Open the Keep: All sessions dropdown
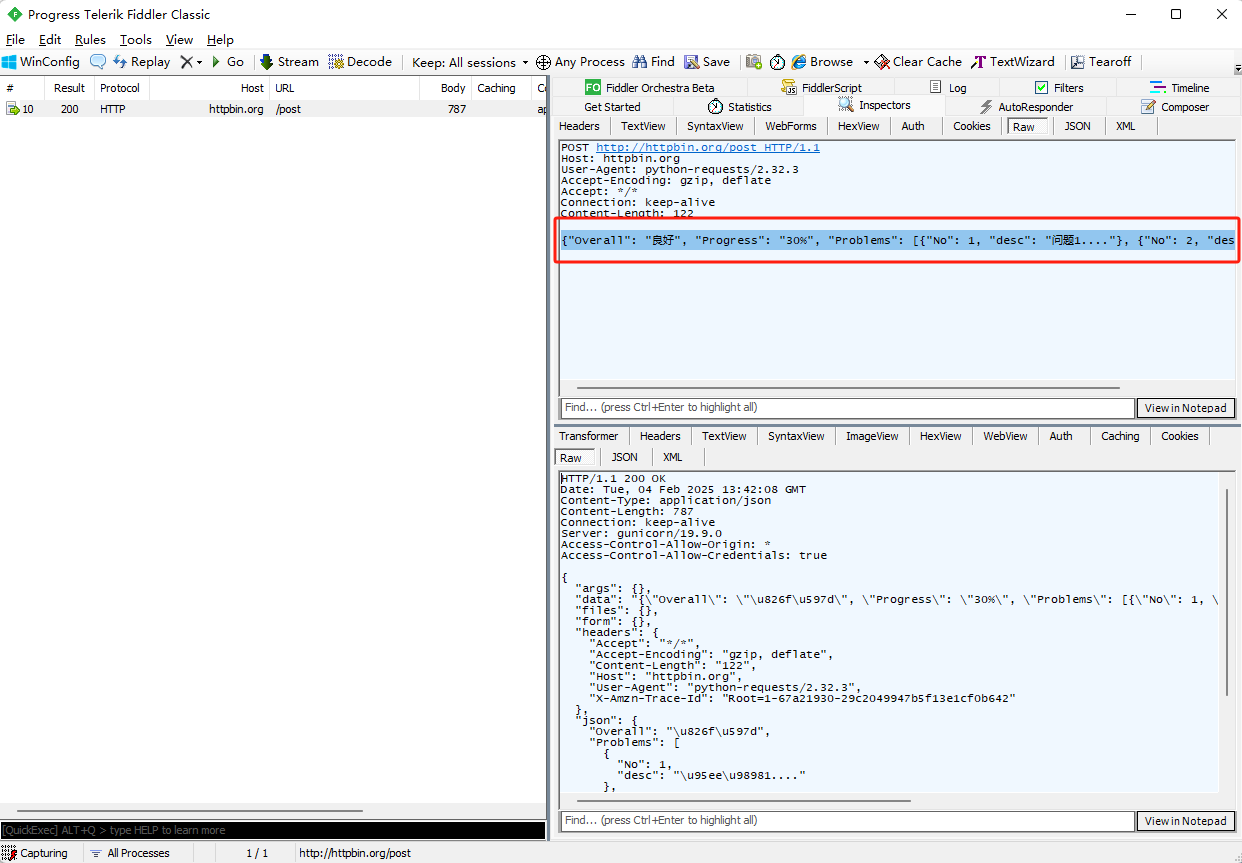This screenshot has height=863, width=1242. click(x=470, y=62)
